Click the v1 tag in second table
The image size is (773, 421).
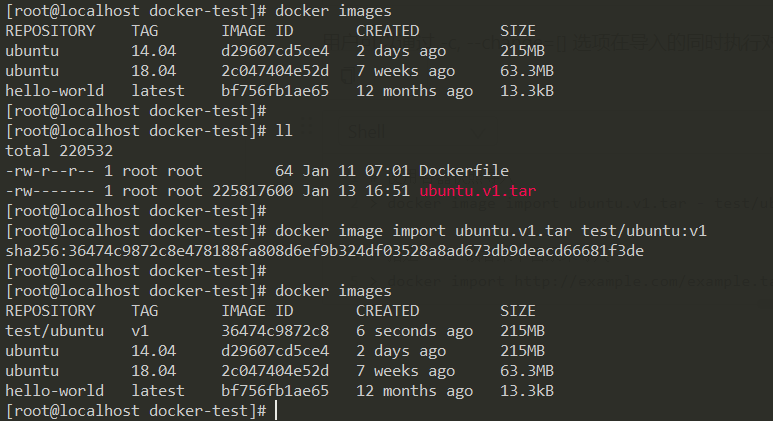coord(140,331)
